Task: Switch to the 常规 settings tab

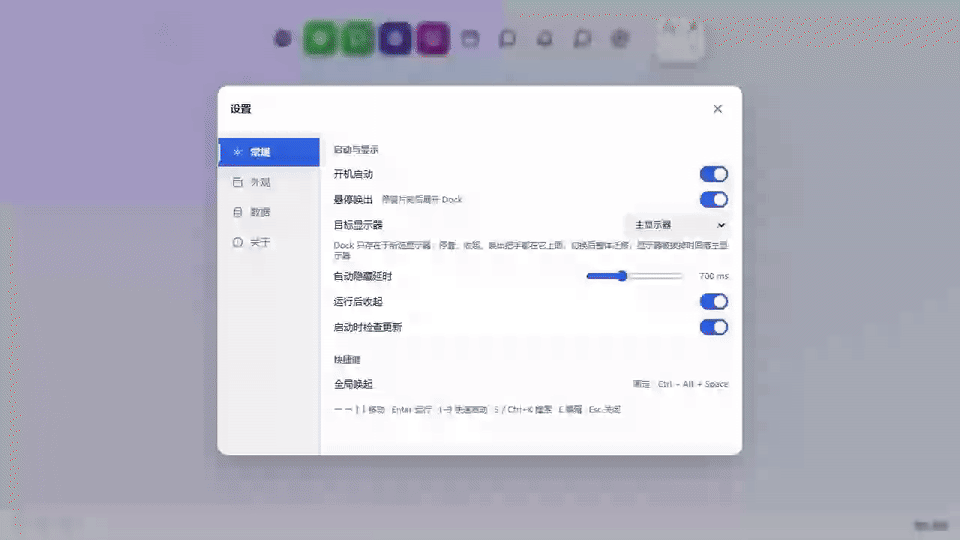Action: 269,152
